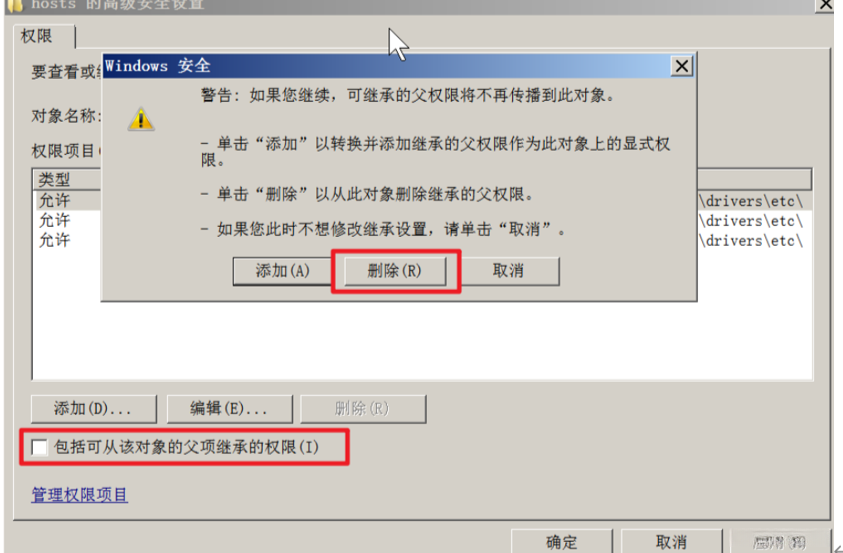
Task: Confirm with the 确定 button
Action: pyautogui.click(x=562, y=541)
